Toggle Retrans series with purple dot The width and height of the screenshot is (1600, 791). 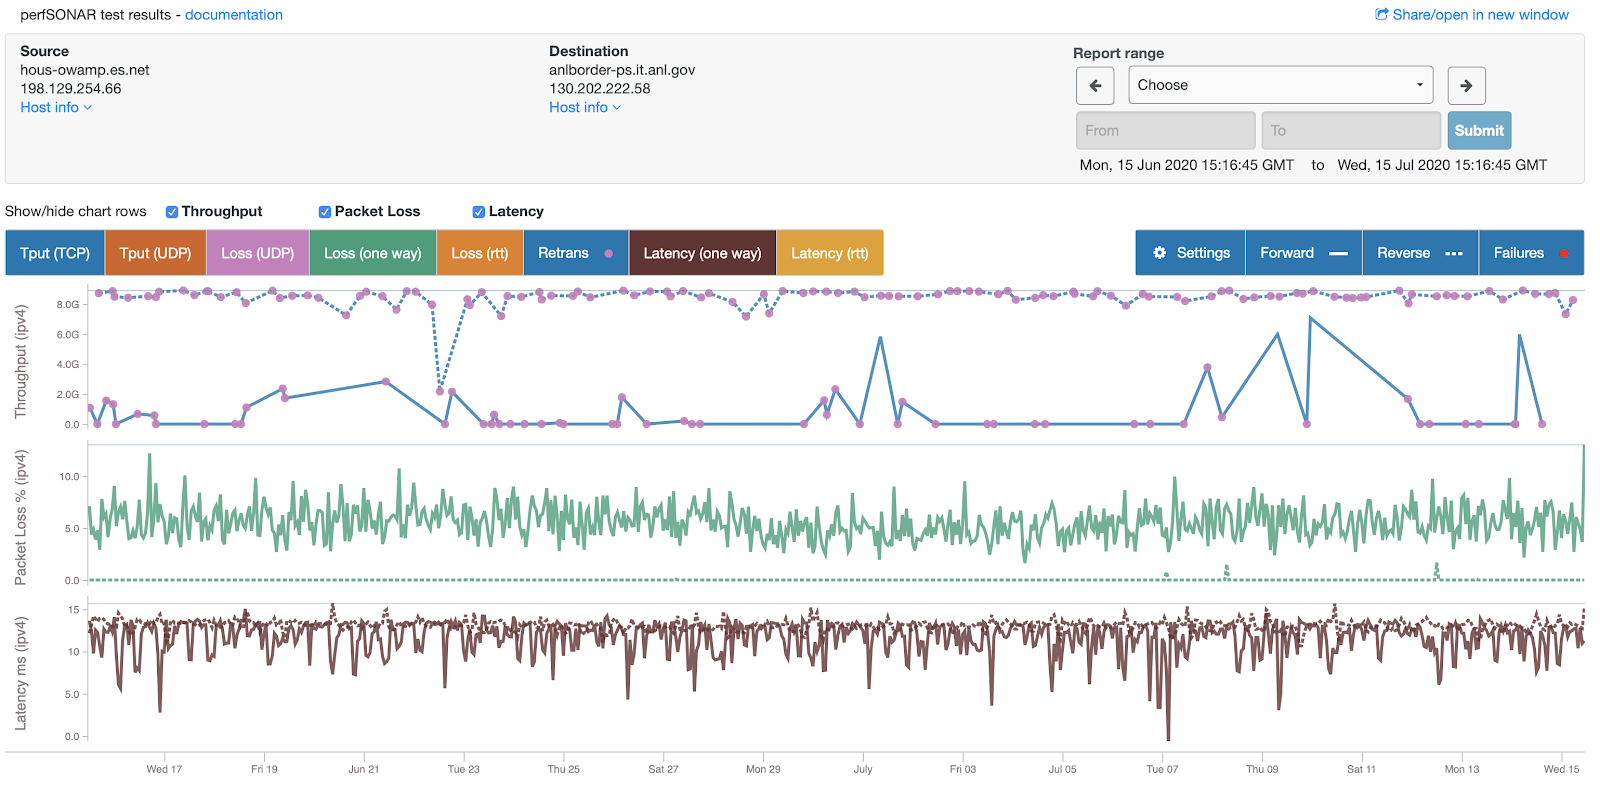point(576,253)
